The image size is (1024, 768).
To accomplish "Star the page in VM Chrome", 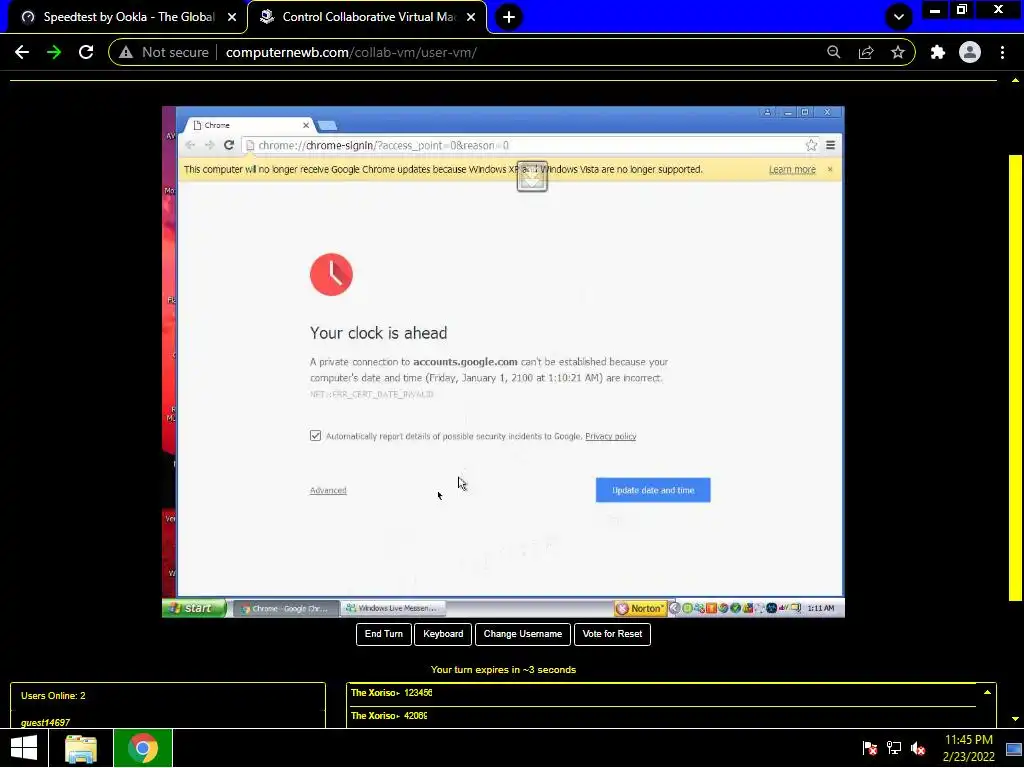I will 811,145.
